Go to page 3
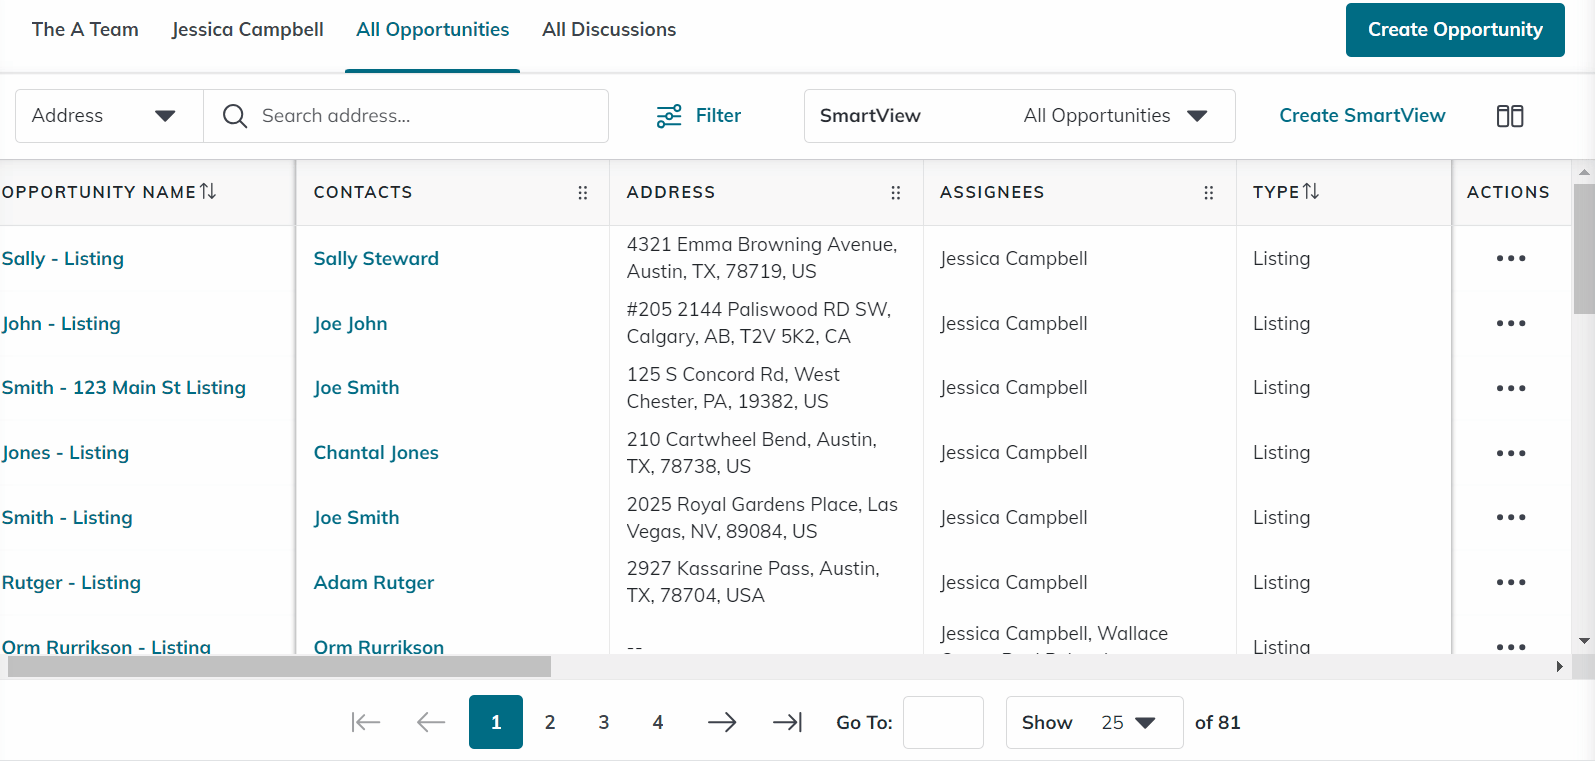This screenshot has width=1595, height=761. click(x=604, y=722)
